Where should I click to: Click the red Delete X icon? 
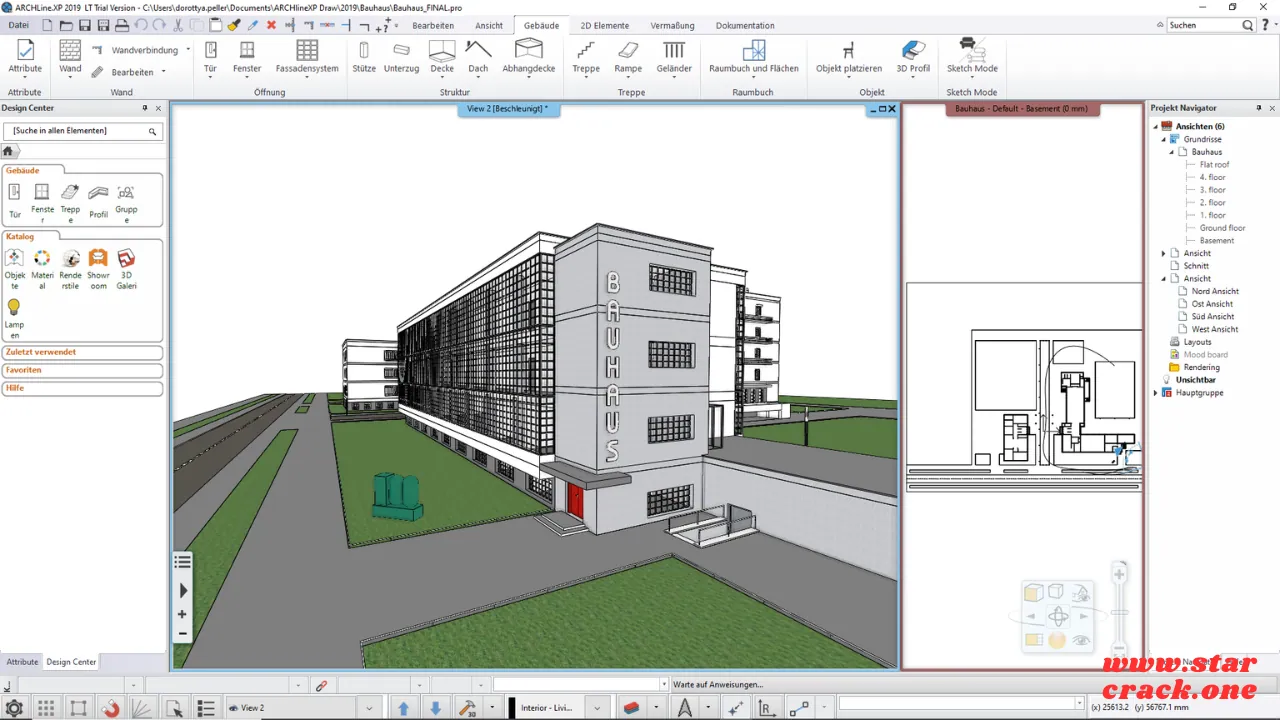coord(271,25)
